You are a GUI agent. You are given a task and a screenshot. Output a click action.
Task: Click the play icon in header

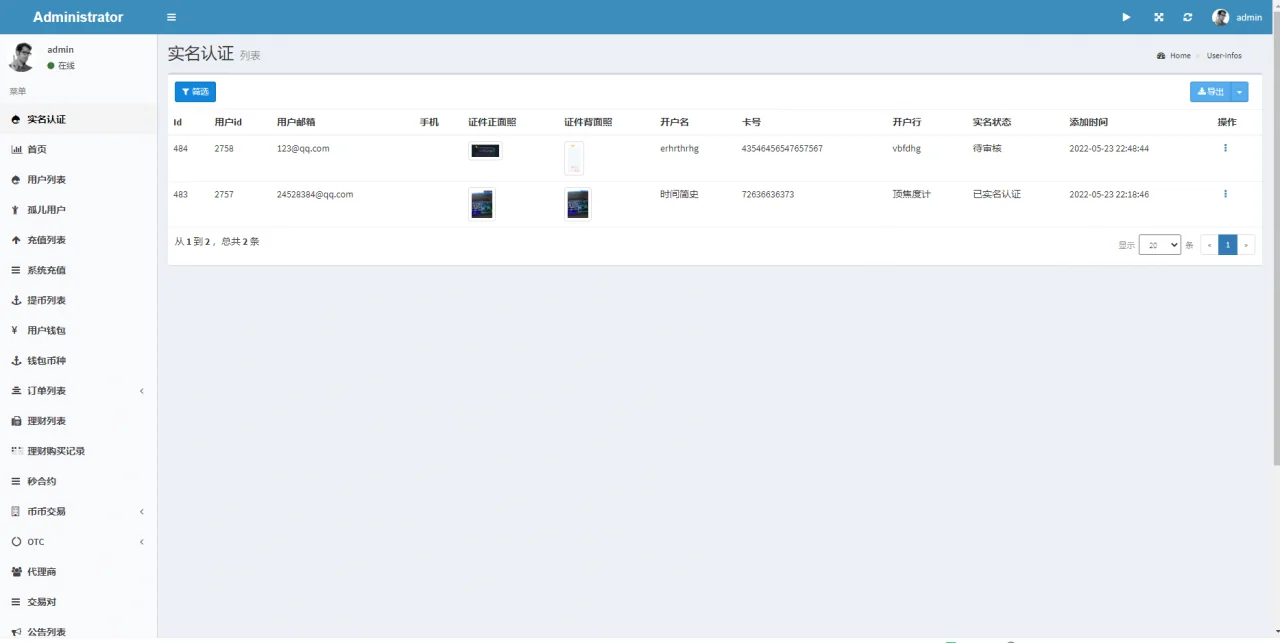pos(1126,17)
